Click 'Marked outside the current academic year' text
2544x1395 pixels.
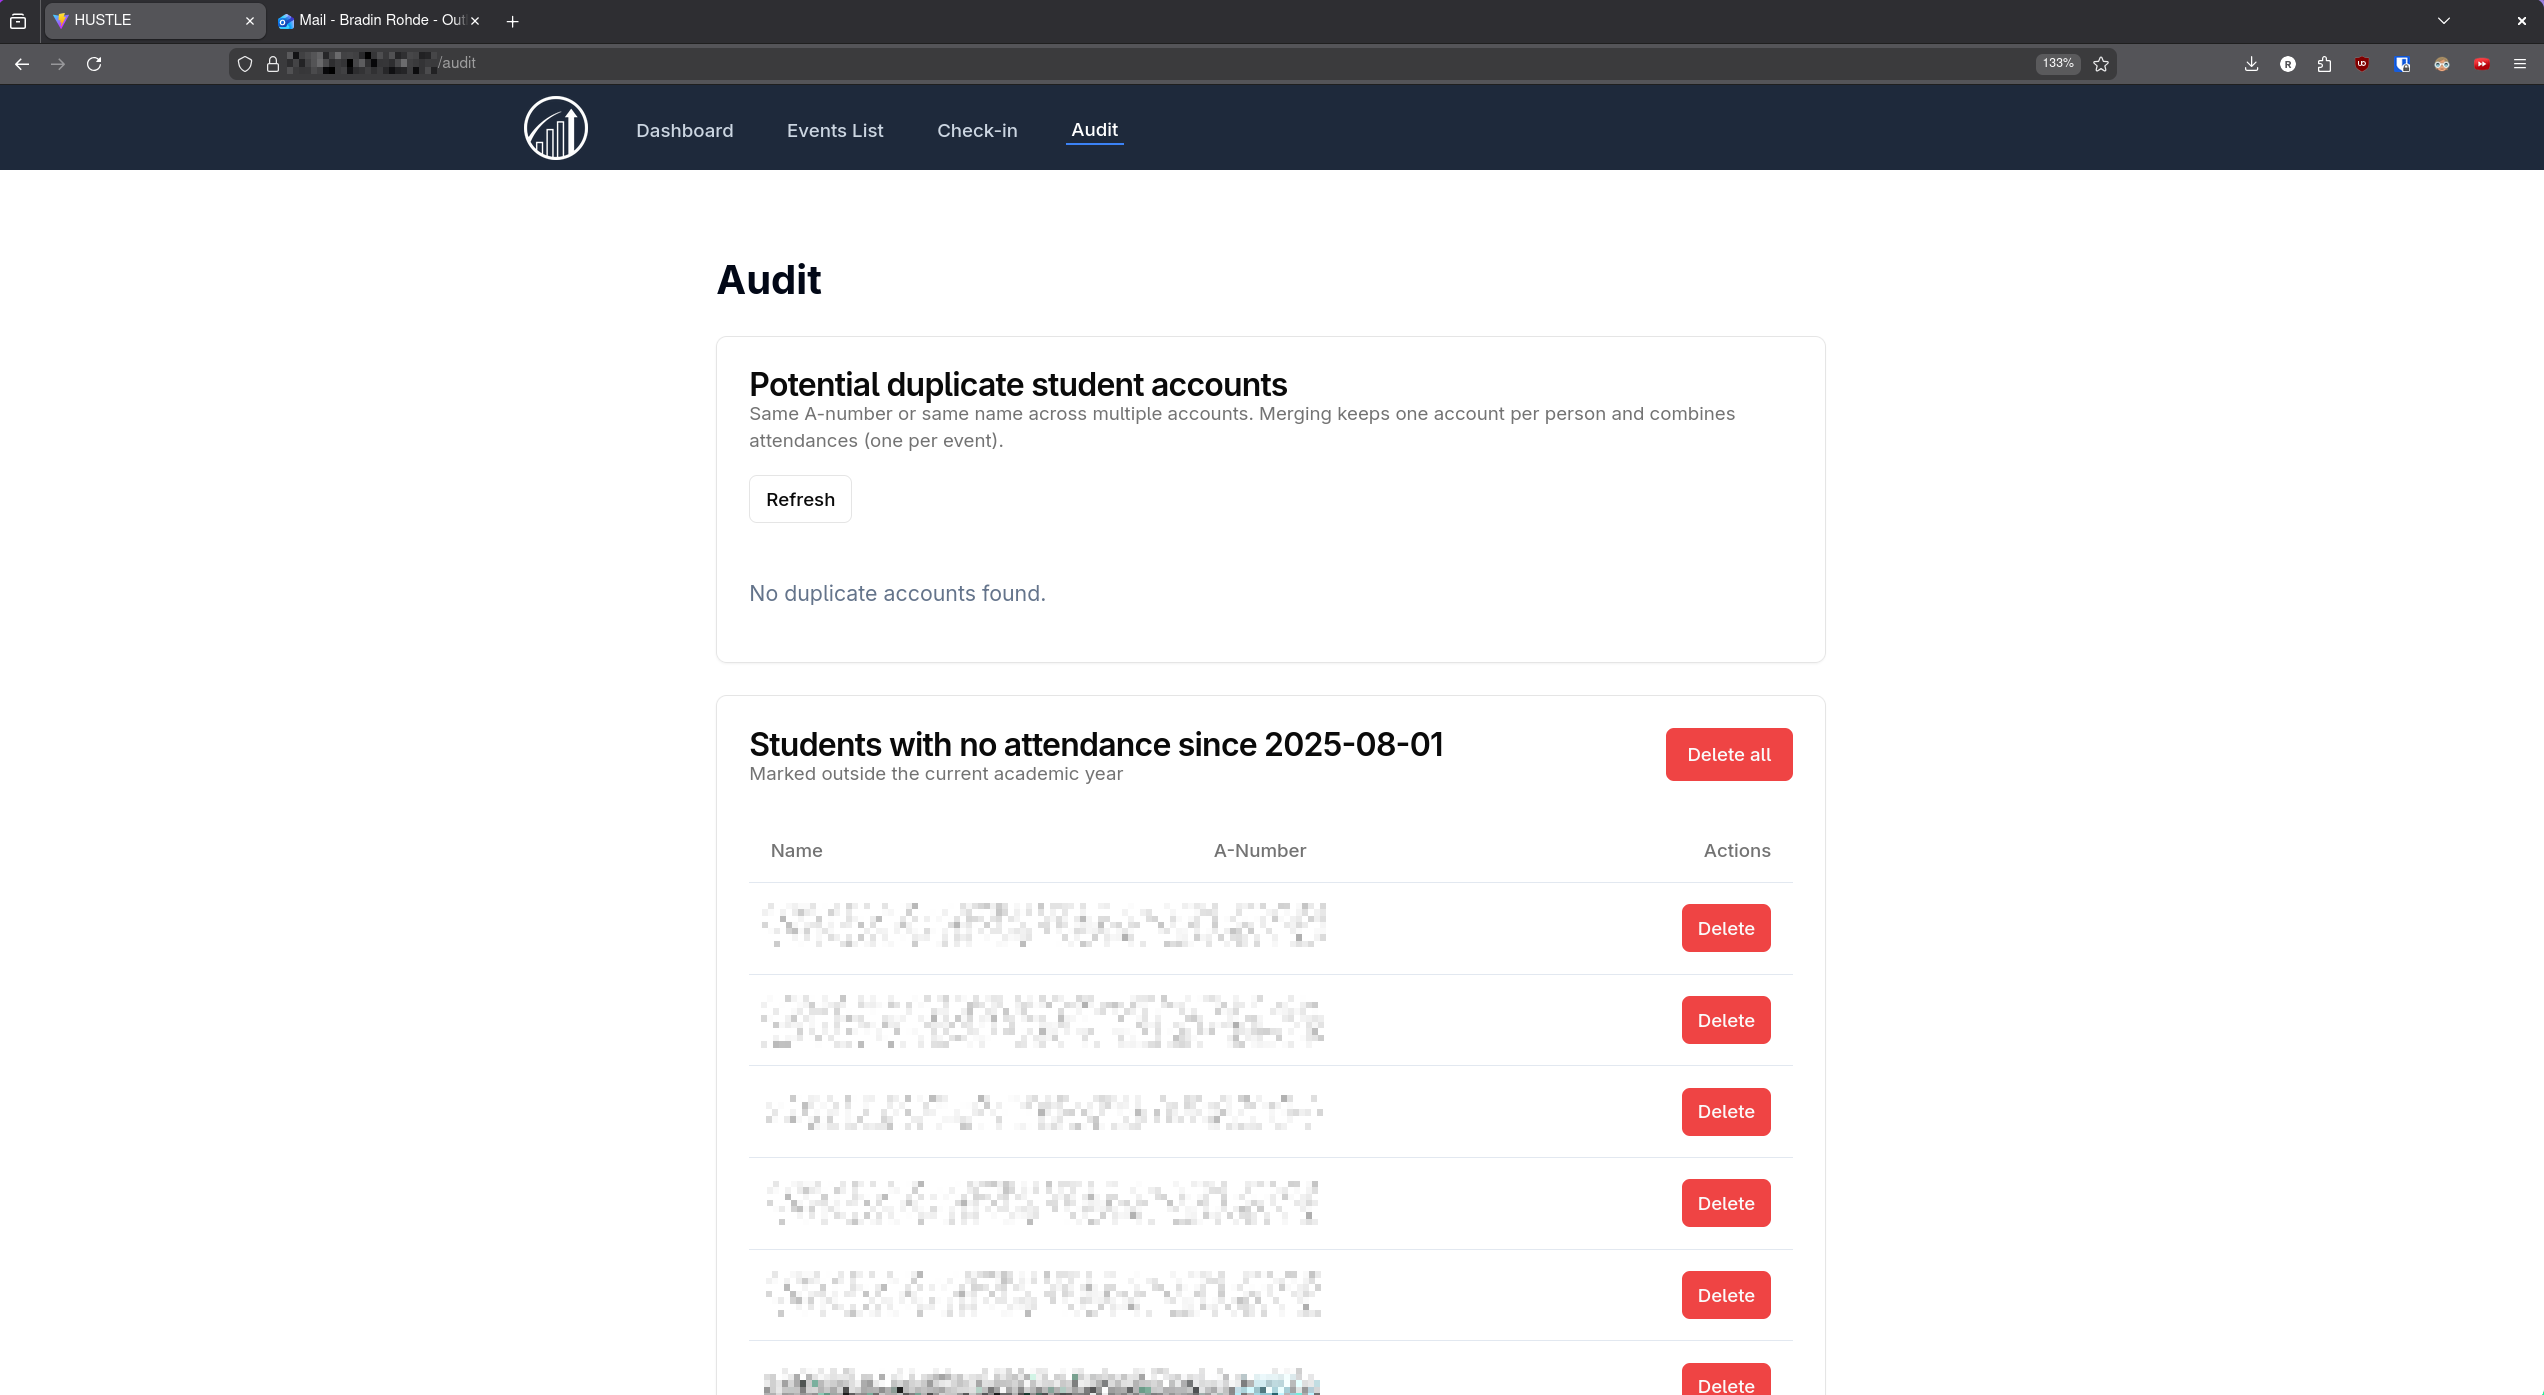point(936,774)
